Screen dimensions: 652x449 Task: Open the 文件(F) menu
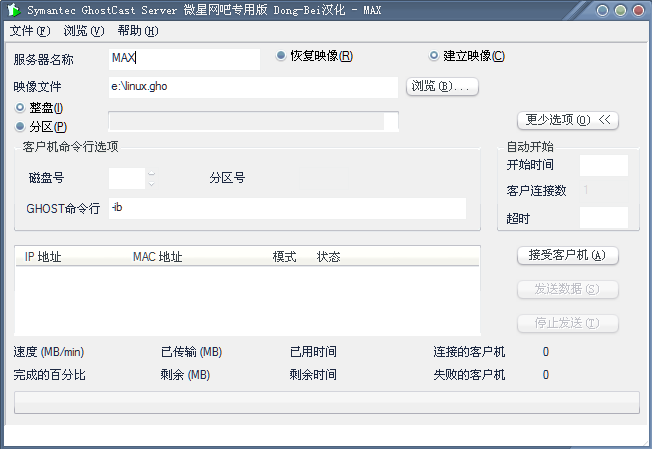click(x=30, y=31)
